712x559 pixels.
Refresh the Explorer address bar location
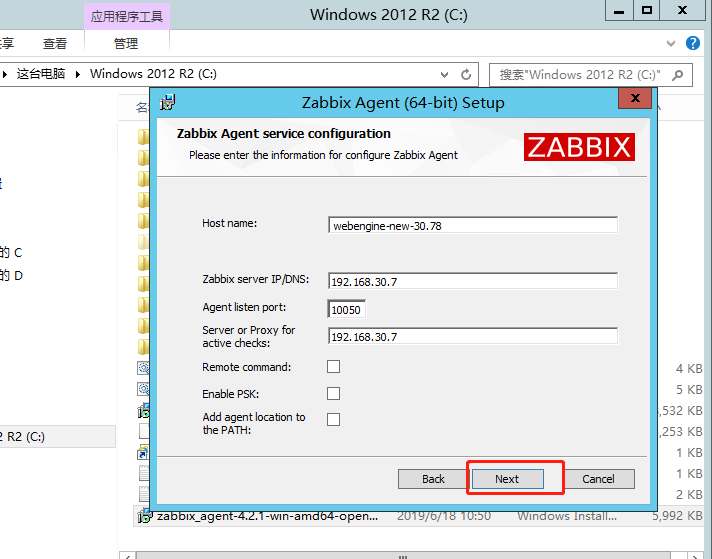click(466, 74)
